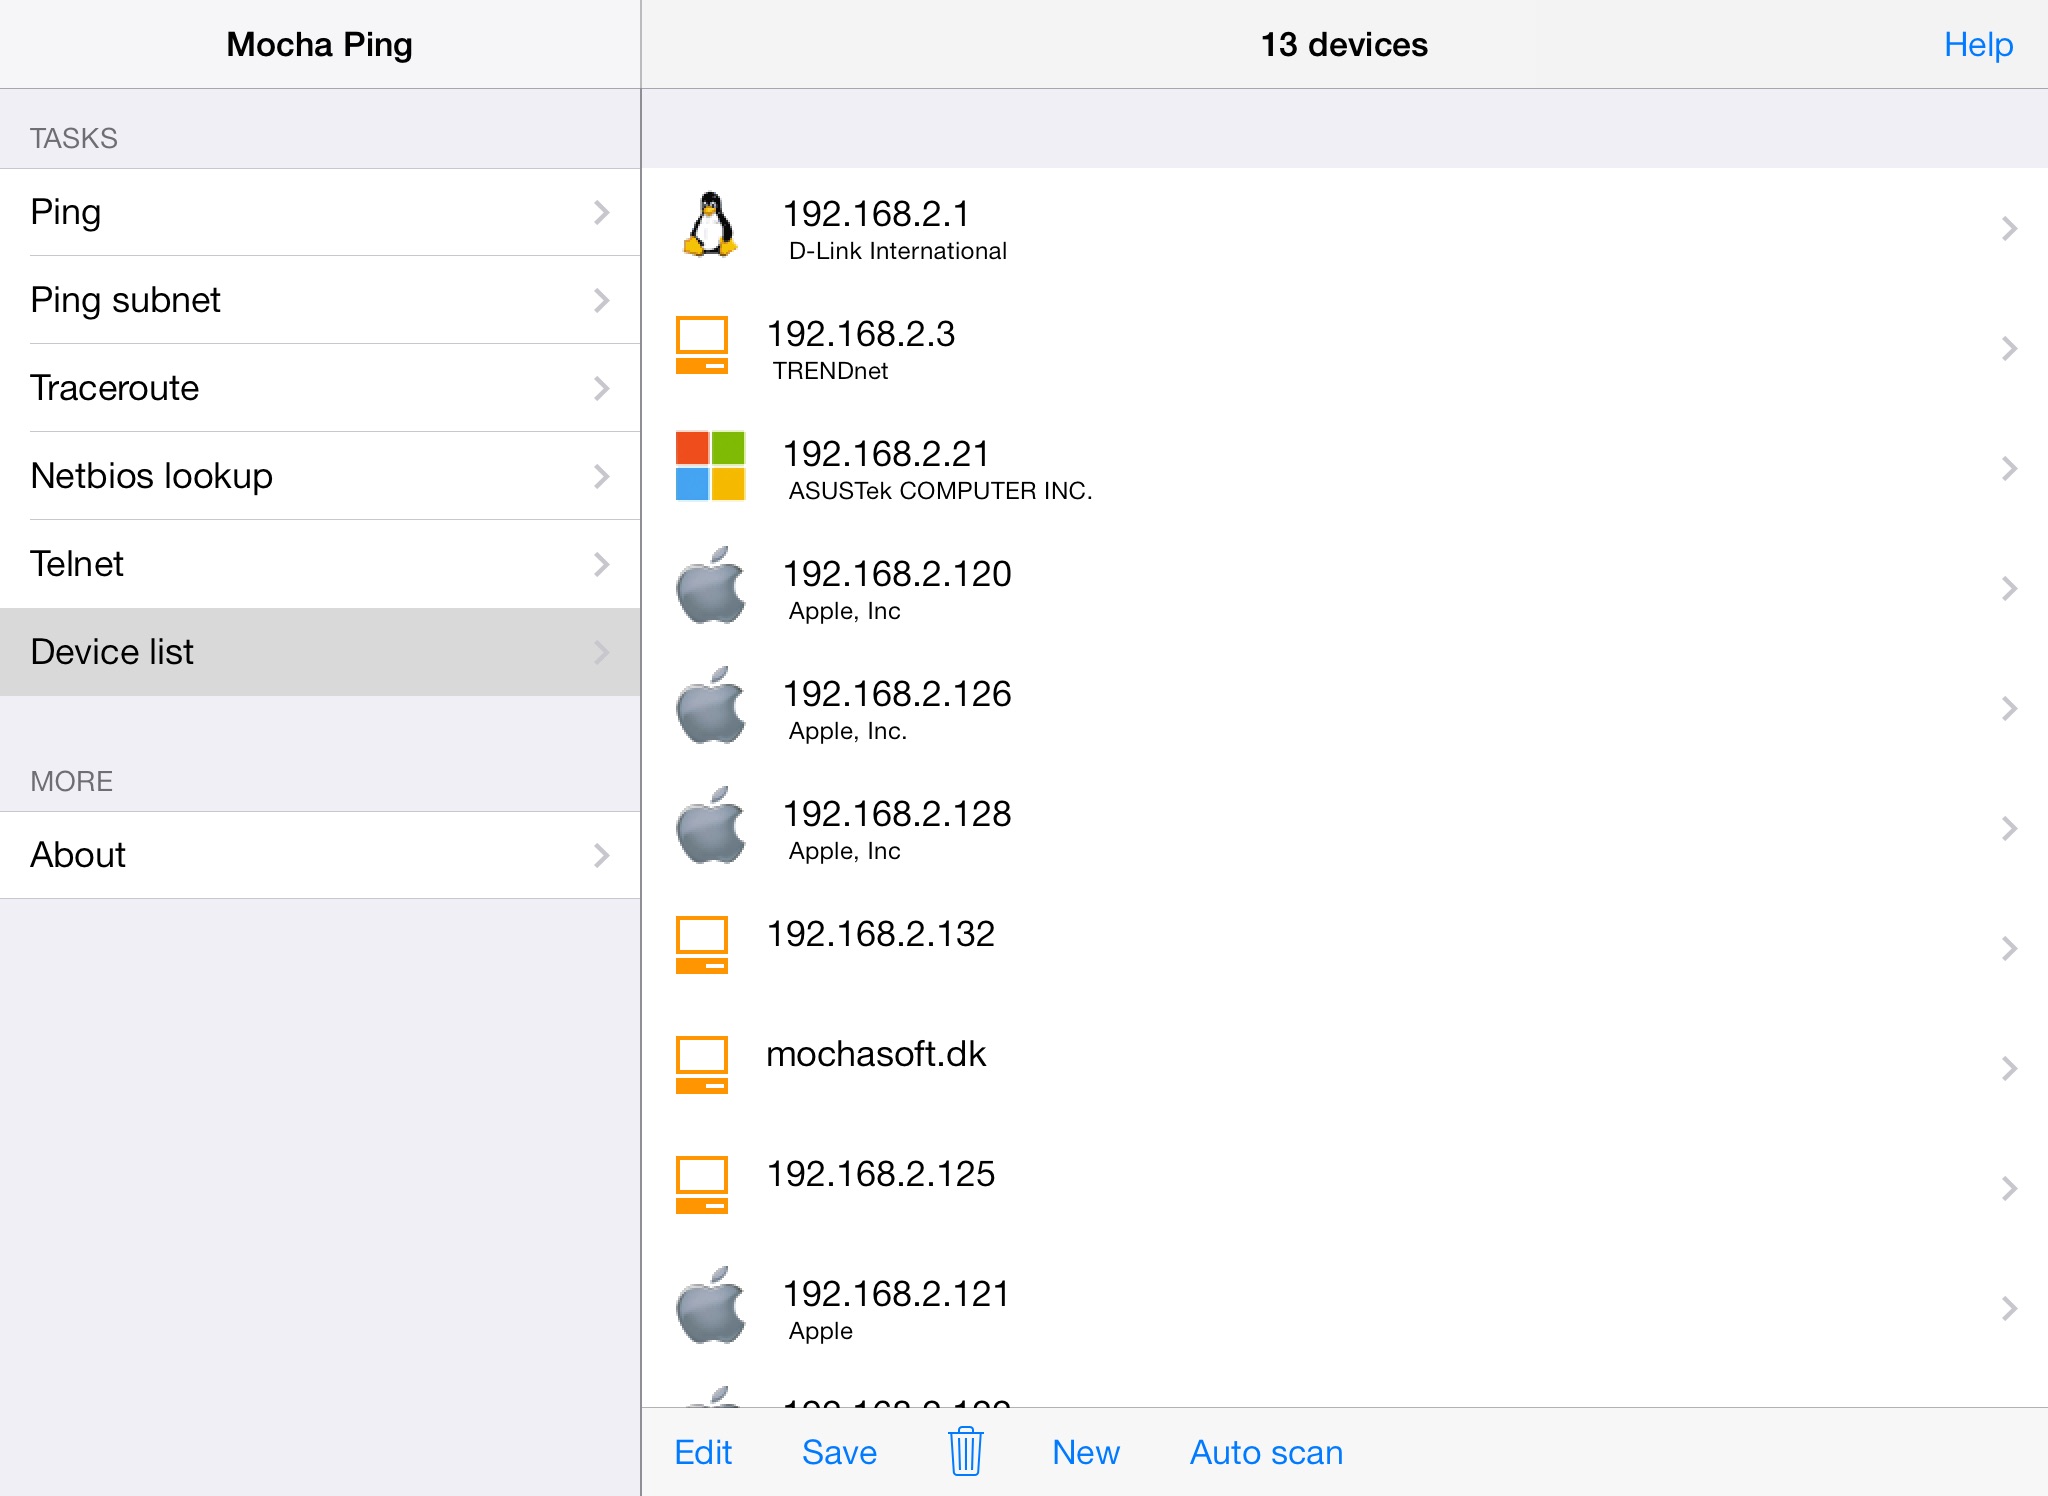Image resolution: width=2048 pixels, height=1496 pixels.
Task: Select Device list in the sidebar
Action: [320, 652]
